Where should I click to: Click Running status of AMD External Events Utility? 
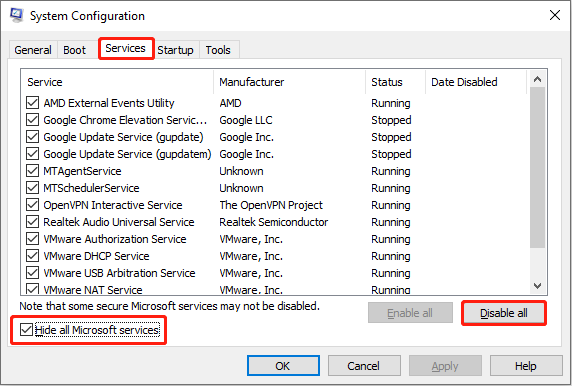pyautogui.click(x=391, y=103)
